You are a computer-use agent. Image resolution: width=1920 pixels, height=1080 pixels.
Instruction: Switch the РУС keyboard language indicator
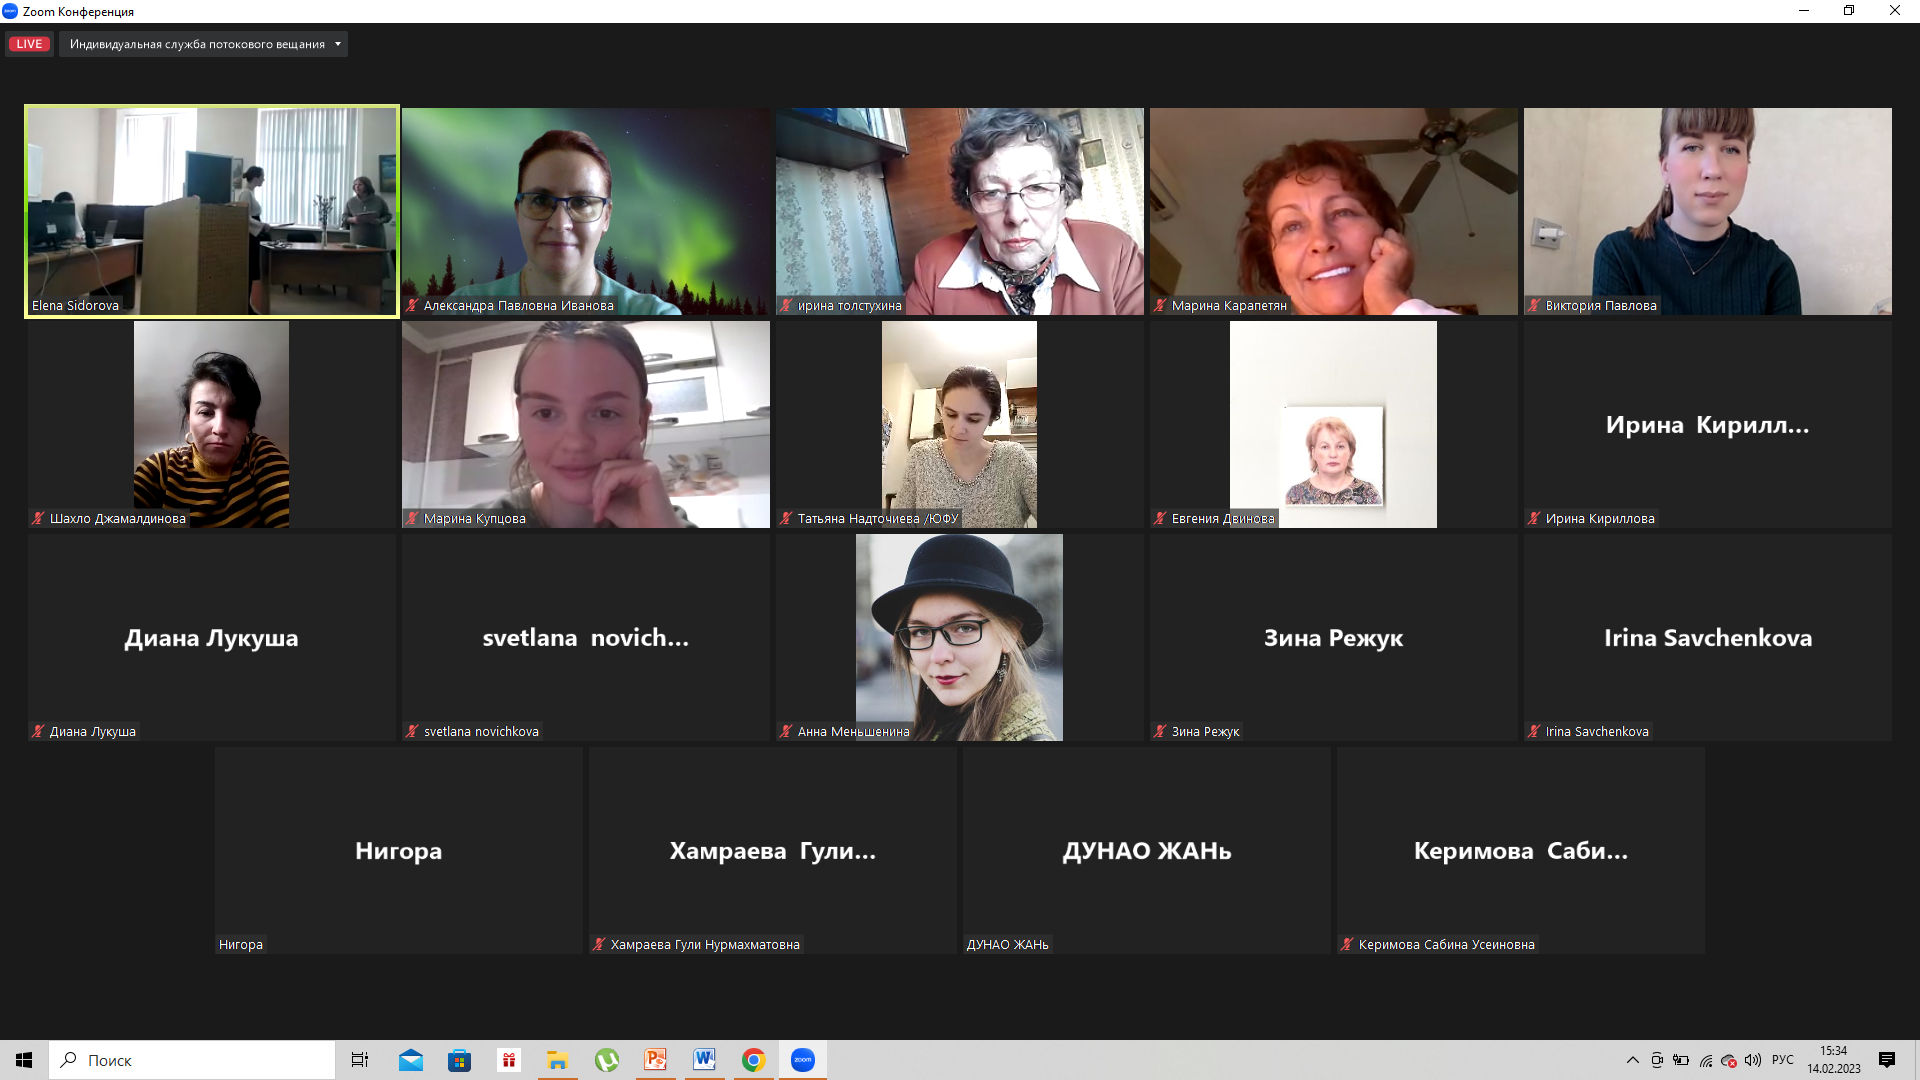1782,1060
